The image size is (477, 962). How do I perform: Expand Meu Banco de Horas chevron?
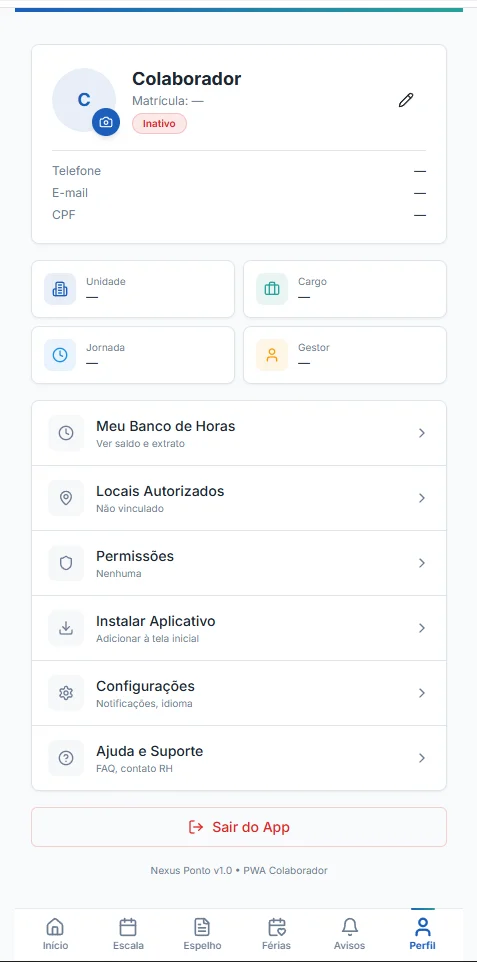point(422,433)
